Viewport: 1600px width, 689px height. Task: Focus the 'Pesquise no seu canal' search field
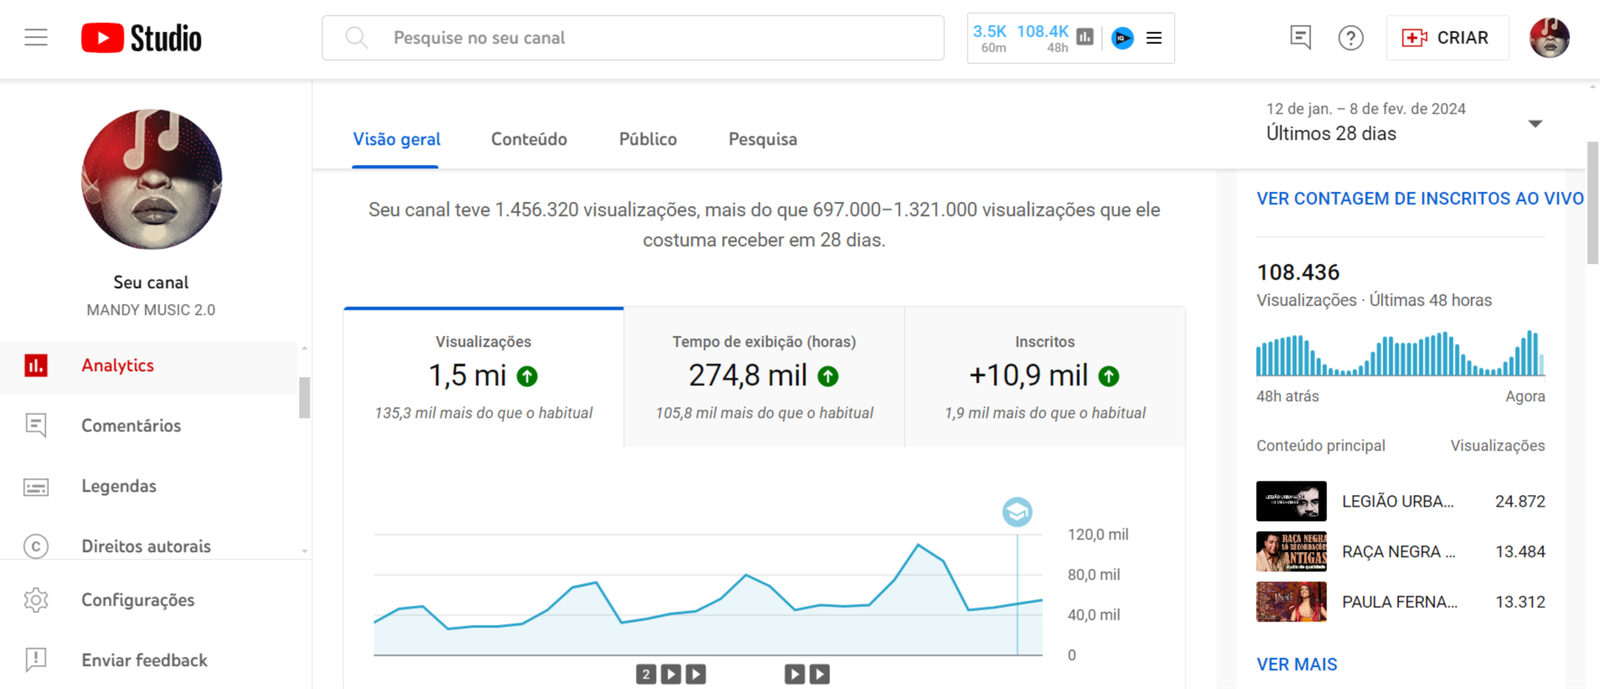(x=633, y=38)
